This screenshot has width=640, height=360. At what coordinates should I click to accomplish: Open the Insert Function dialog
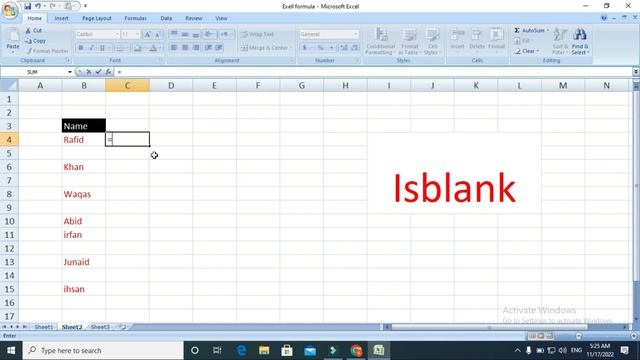(108, 72)
